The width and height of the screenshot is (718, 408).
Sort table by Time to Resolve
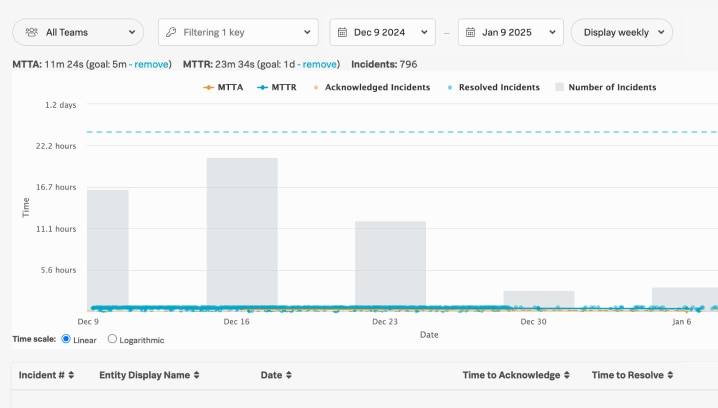tap(632, 375)
